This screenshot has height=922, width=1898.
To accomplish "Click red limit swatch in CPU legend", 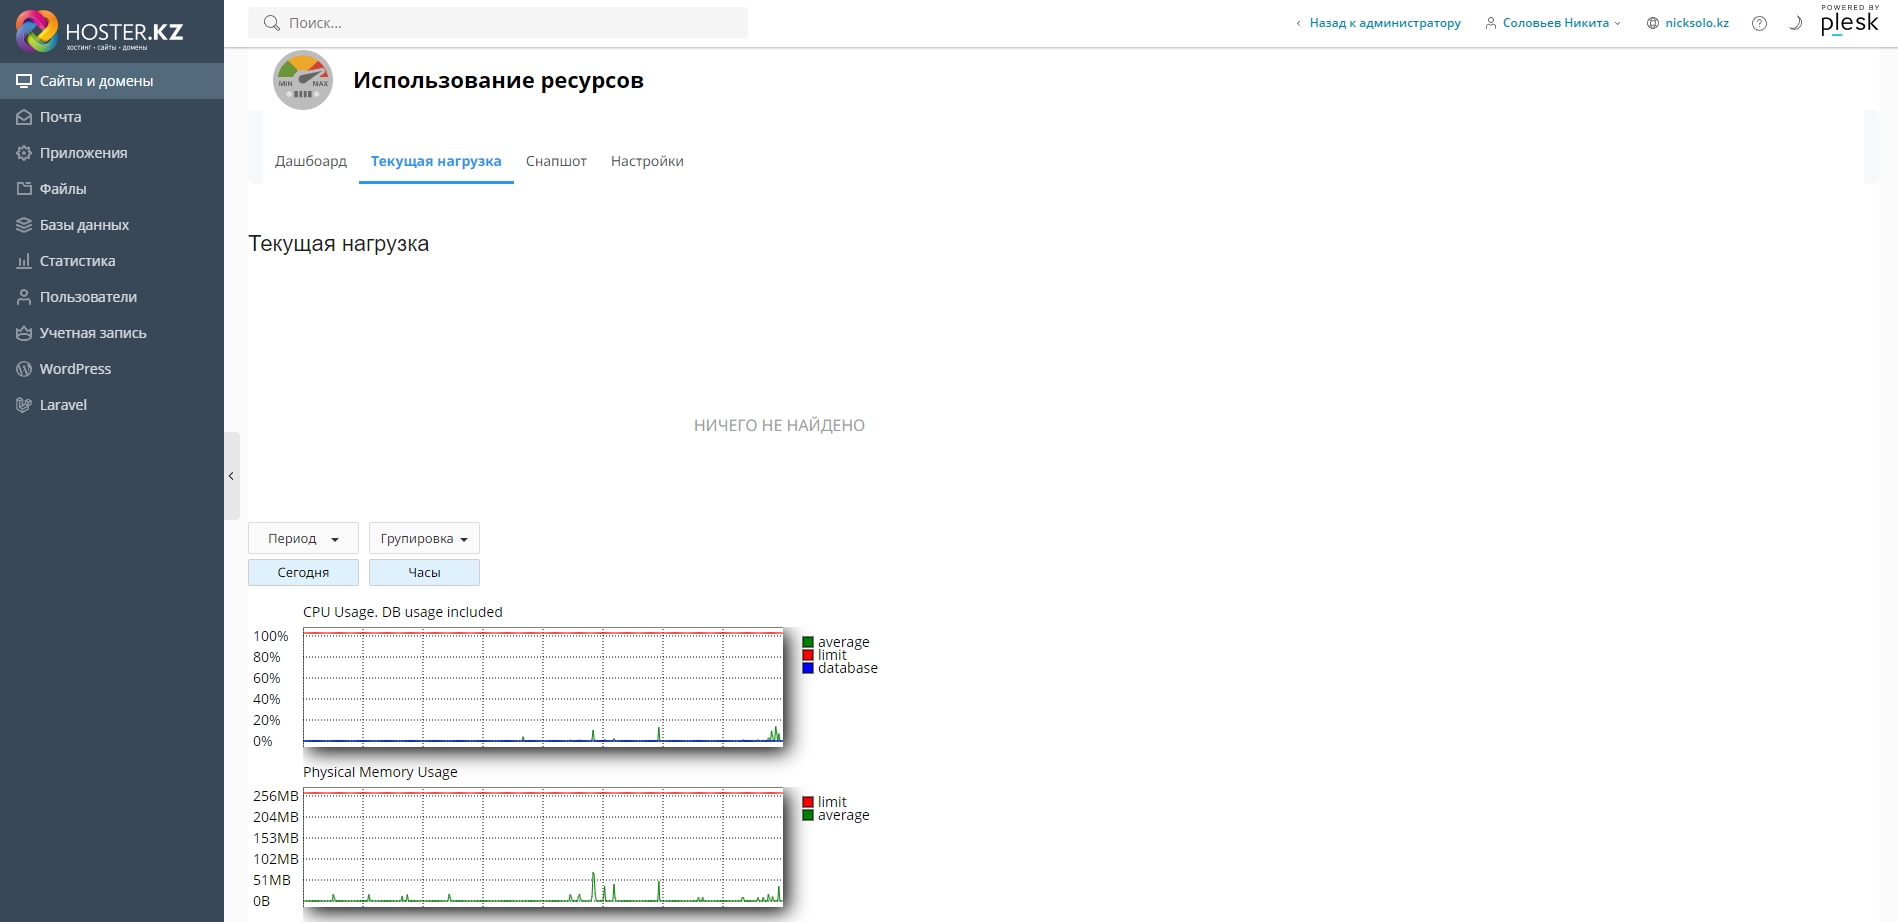I will coord(808,655).
